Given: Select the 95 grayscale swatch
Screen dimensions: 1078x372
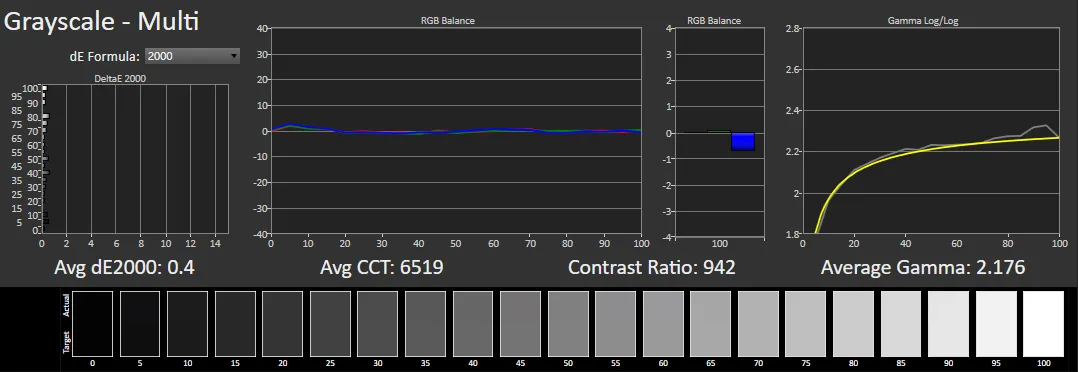Looking at the screenshot, I should (996, 323).
